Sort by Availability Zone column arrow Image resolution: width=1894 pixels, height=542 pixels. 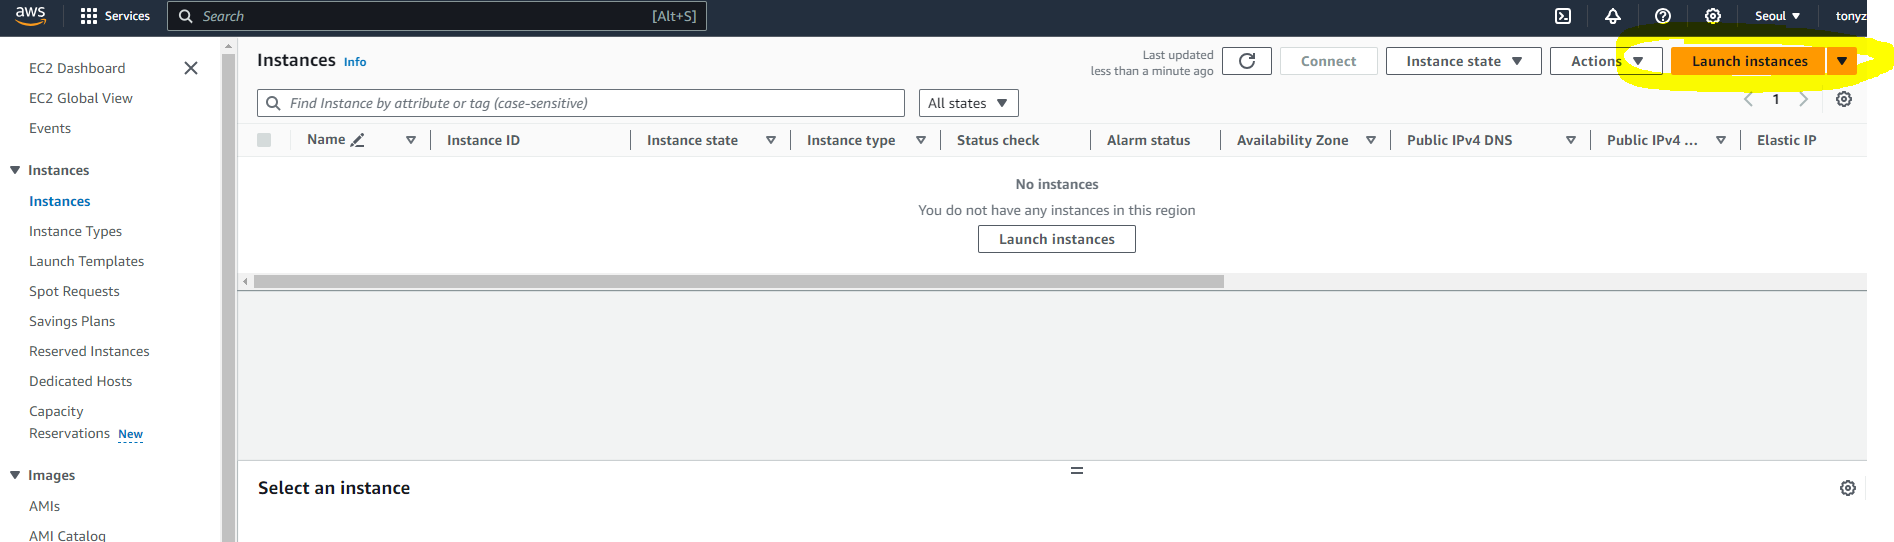click(x=1371, y=140)
